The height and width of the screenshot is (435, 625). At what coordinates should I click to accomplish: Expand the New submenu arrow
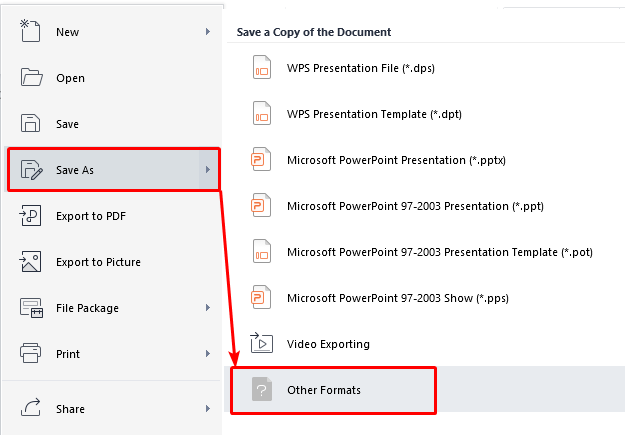pos(208,31)
